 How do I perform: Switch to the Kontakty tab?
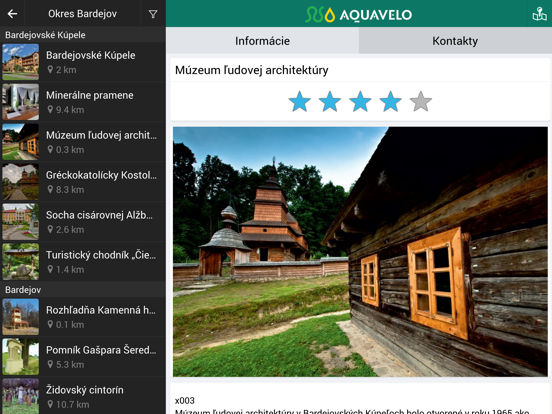455,40
